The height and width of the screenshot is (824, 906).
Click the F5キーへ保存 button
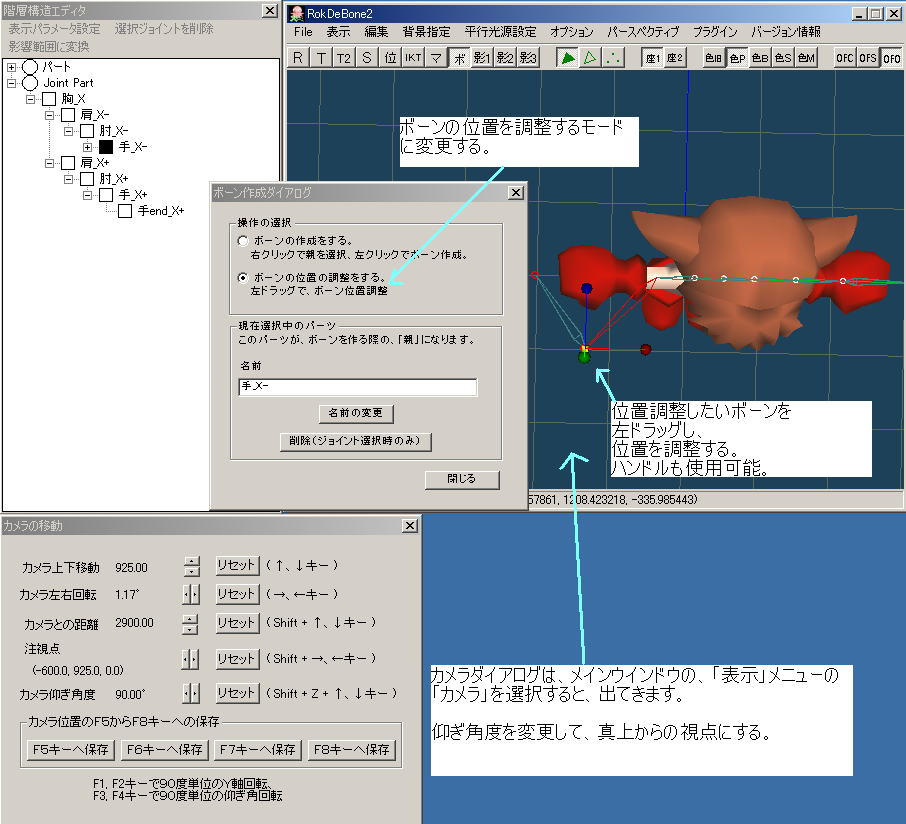point(69,749)
